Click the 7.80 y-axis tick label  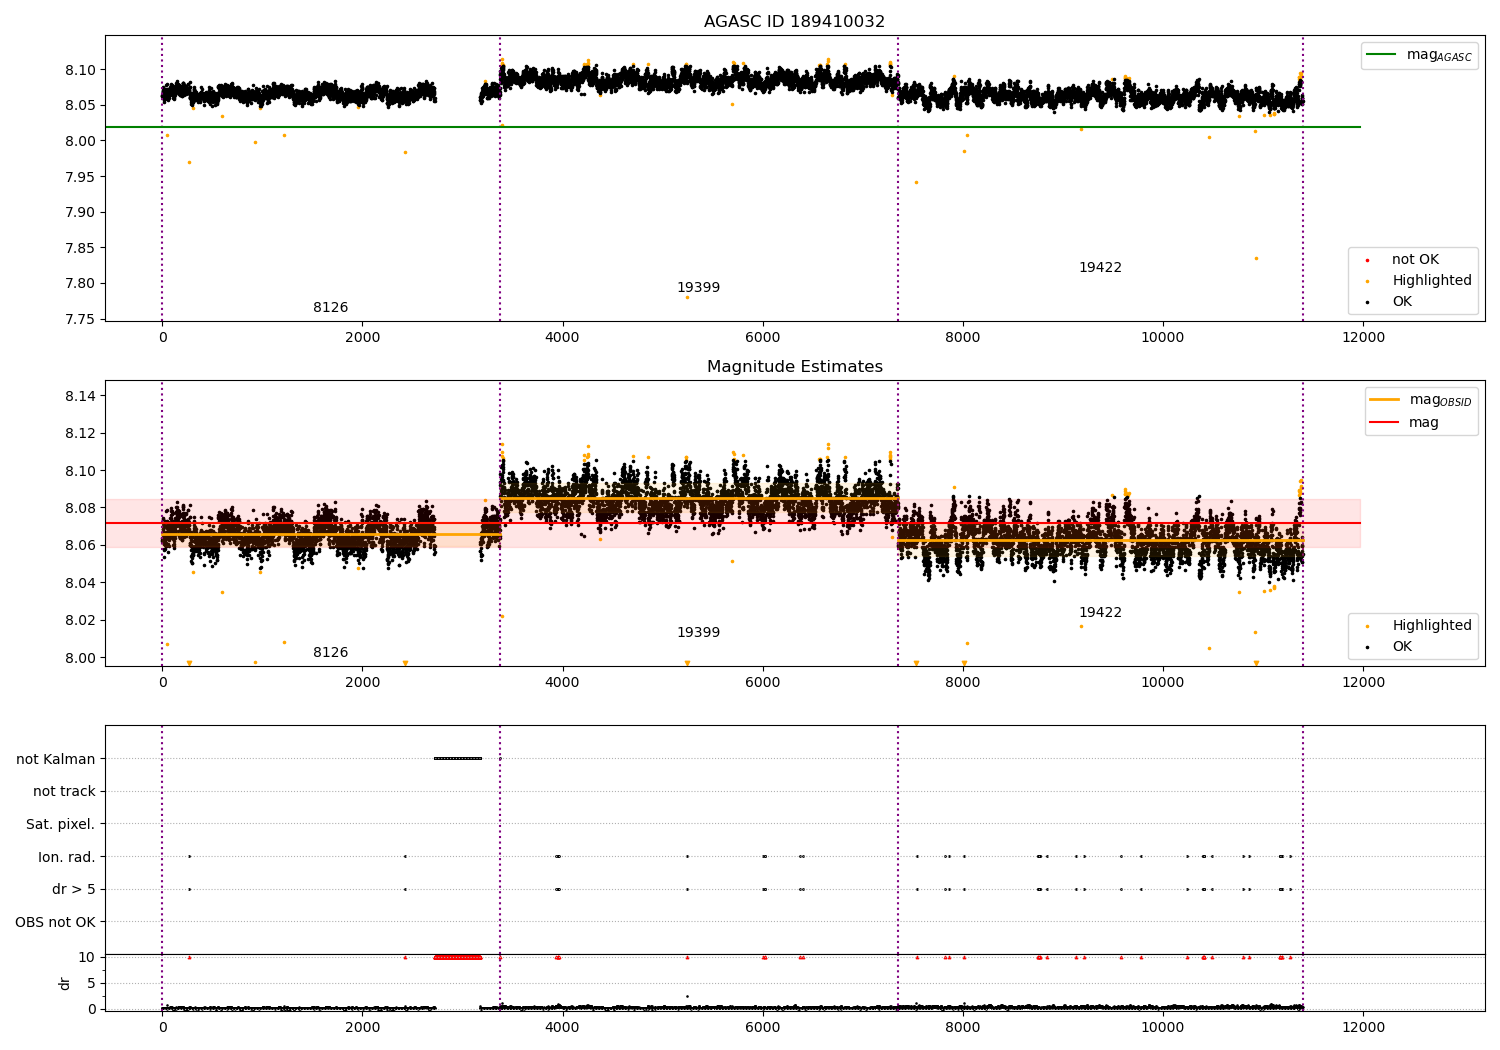80,284
